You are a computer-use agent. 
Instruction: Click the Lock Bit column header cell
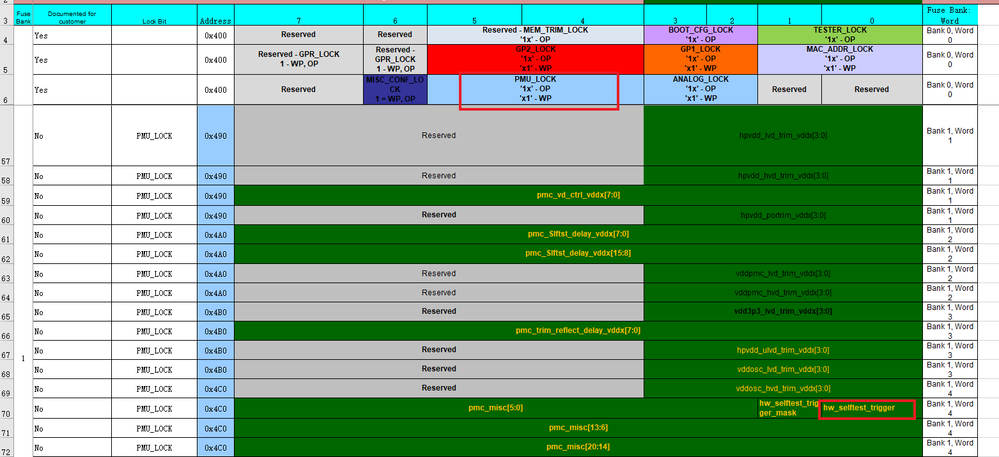tap(154, 15)
